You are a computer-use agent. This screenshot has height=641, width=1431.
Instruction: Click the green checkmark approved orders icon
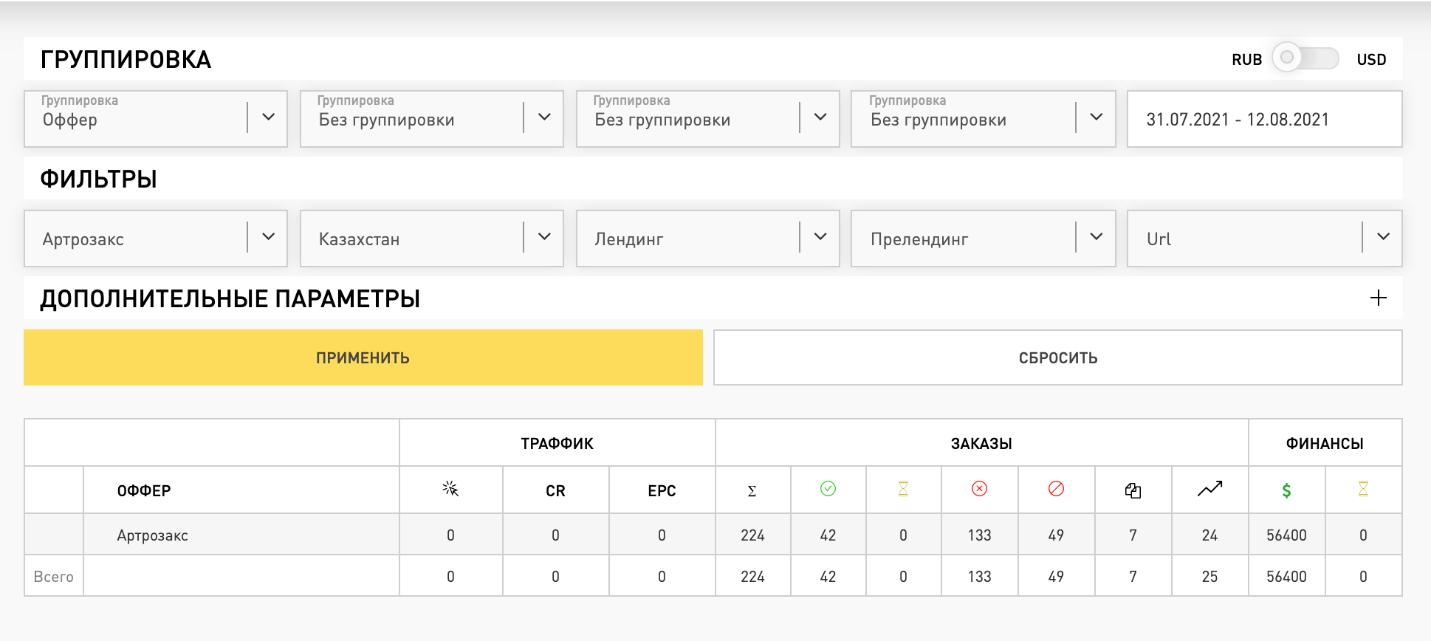tap(828, 489)
